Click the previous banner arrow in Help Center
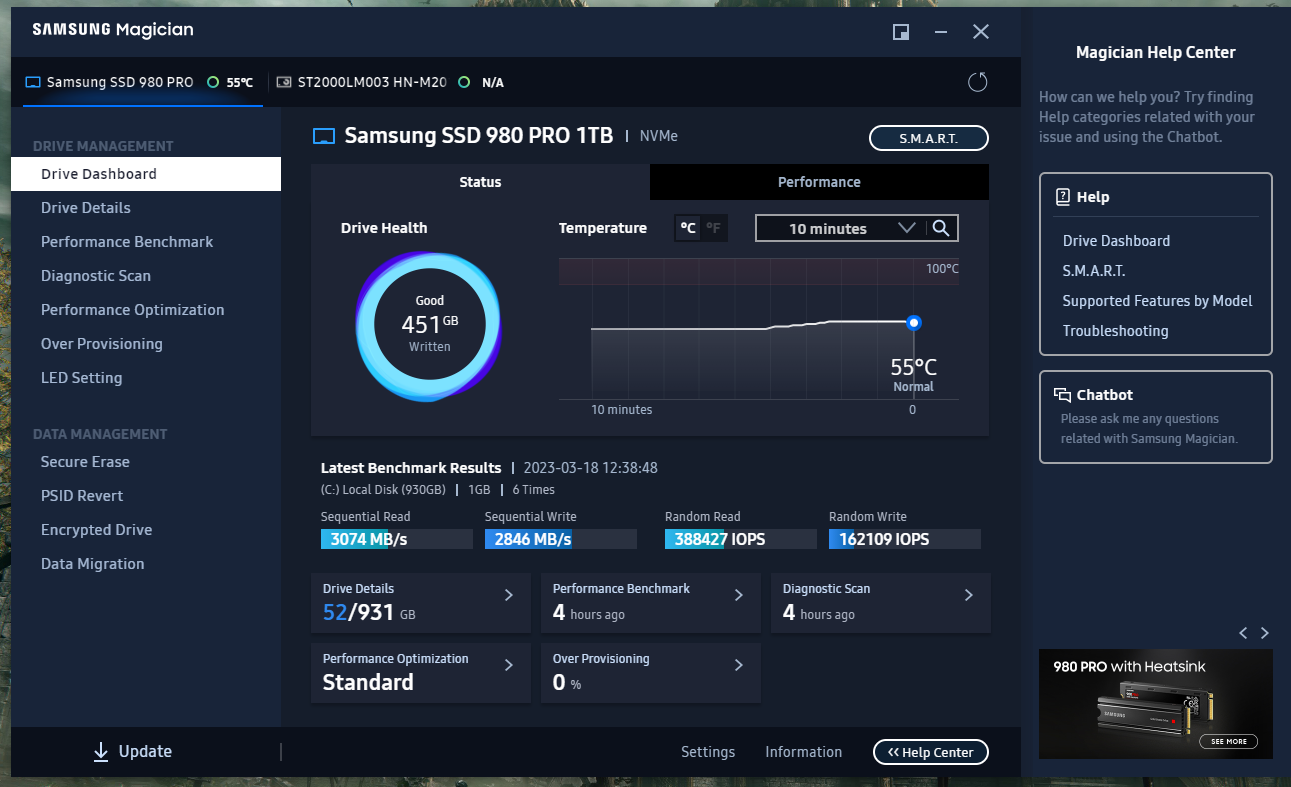Screen dimensions: 1291x787 [1243, 633]
